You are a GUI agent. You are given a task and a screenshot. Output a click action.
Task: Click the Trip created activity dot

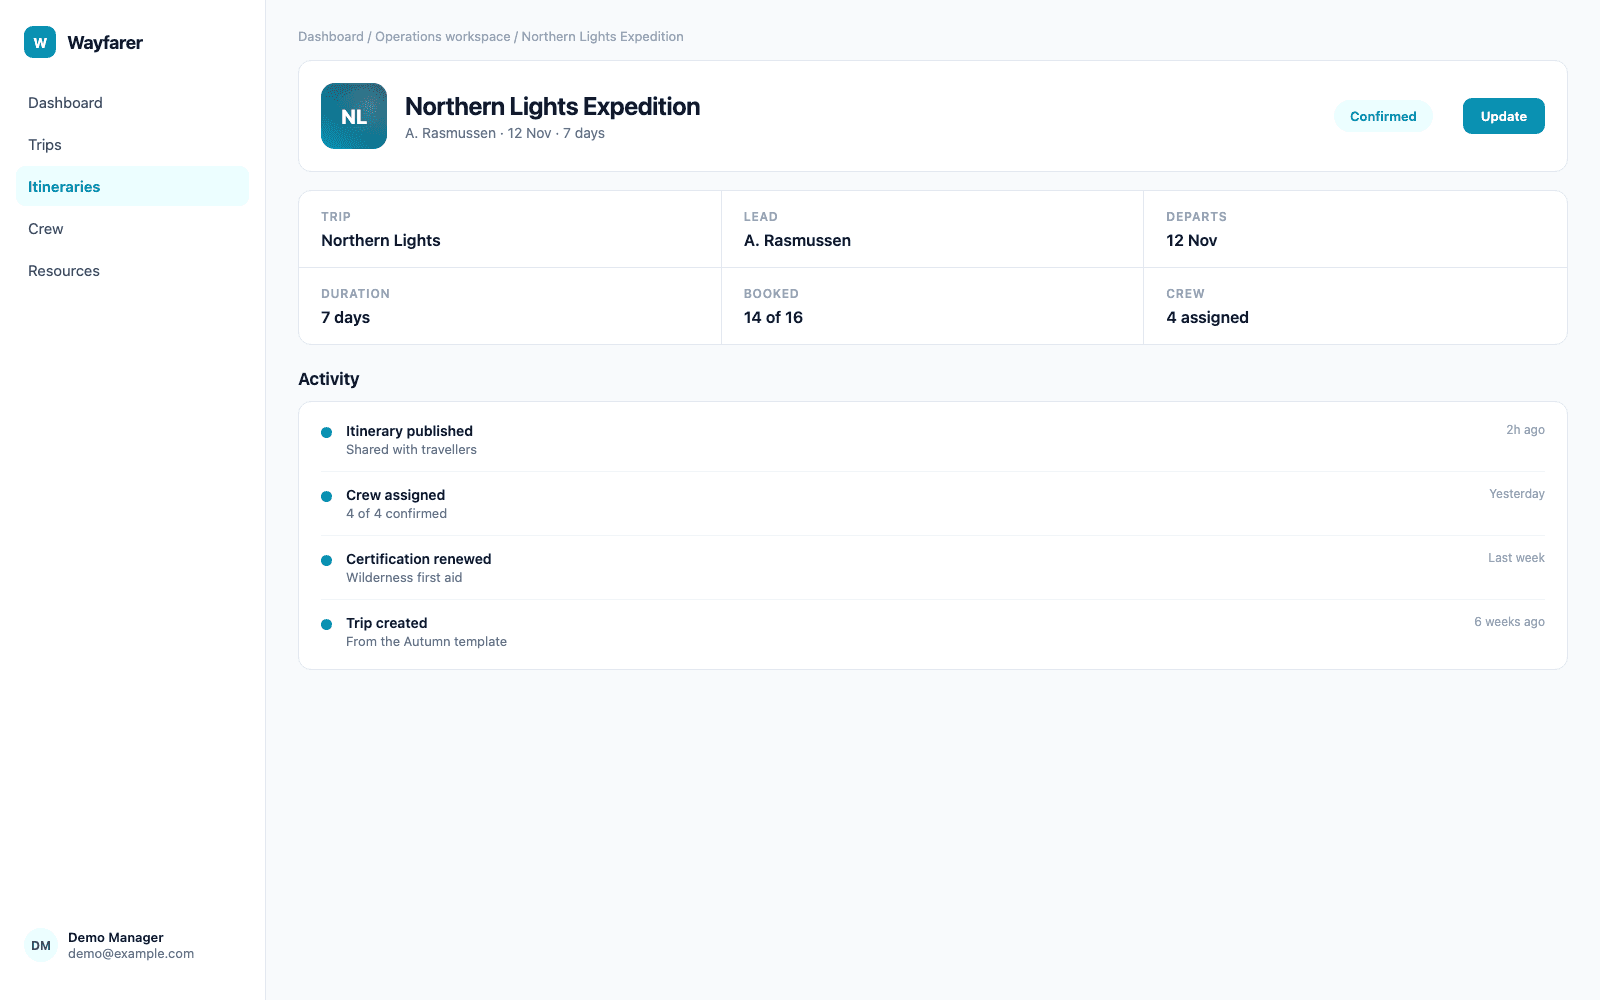coord(326,624)
